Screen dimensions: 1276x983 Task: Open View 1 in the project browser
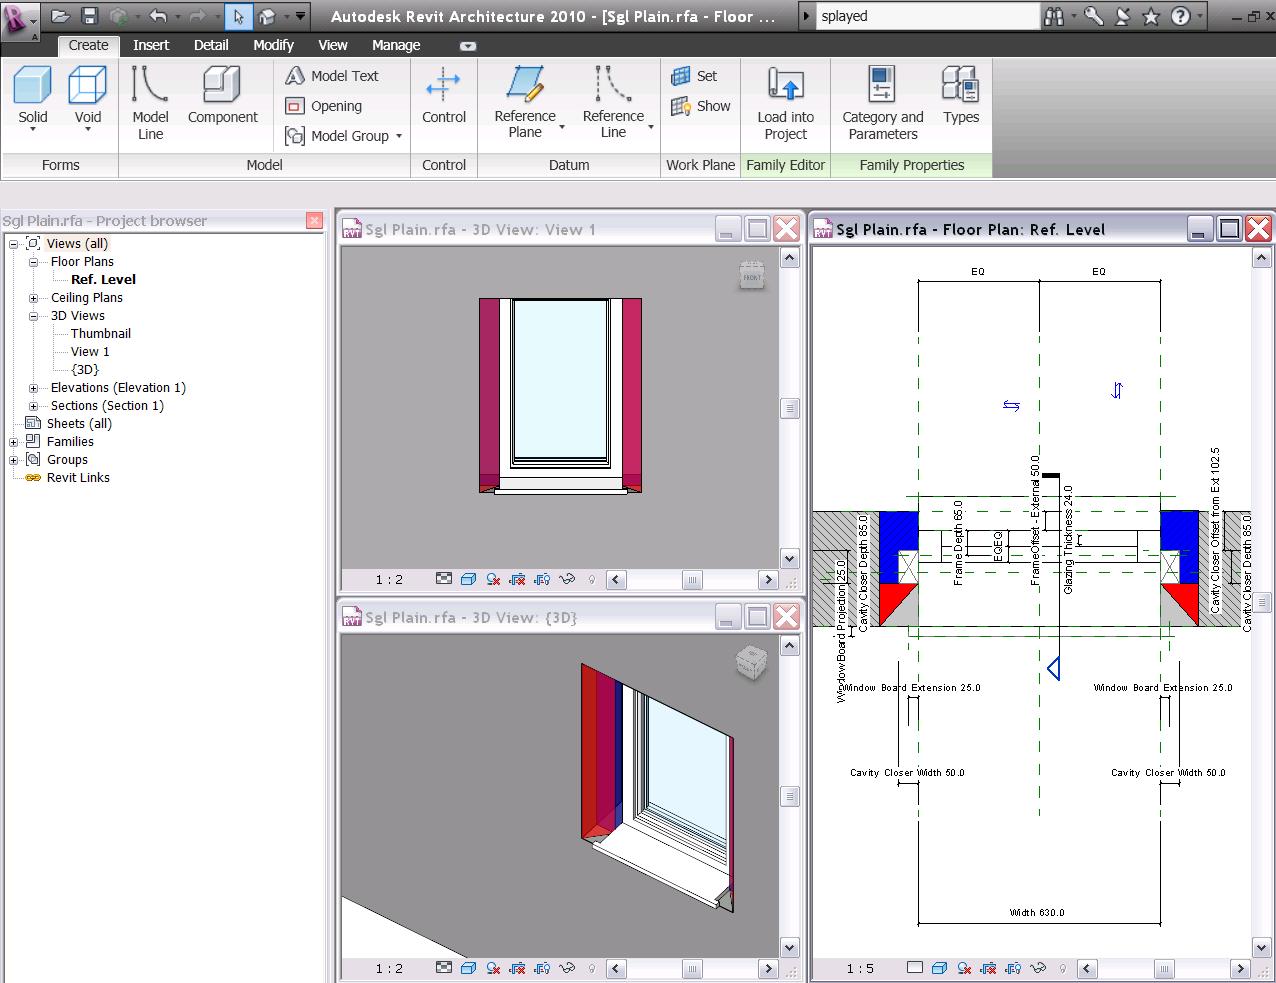(x=90, y=352)
